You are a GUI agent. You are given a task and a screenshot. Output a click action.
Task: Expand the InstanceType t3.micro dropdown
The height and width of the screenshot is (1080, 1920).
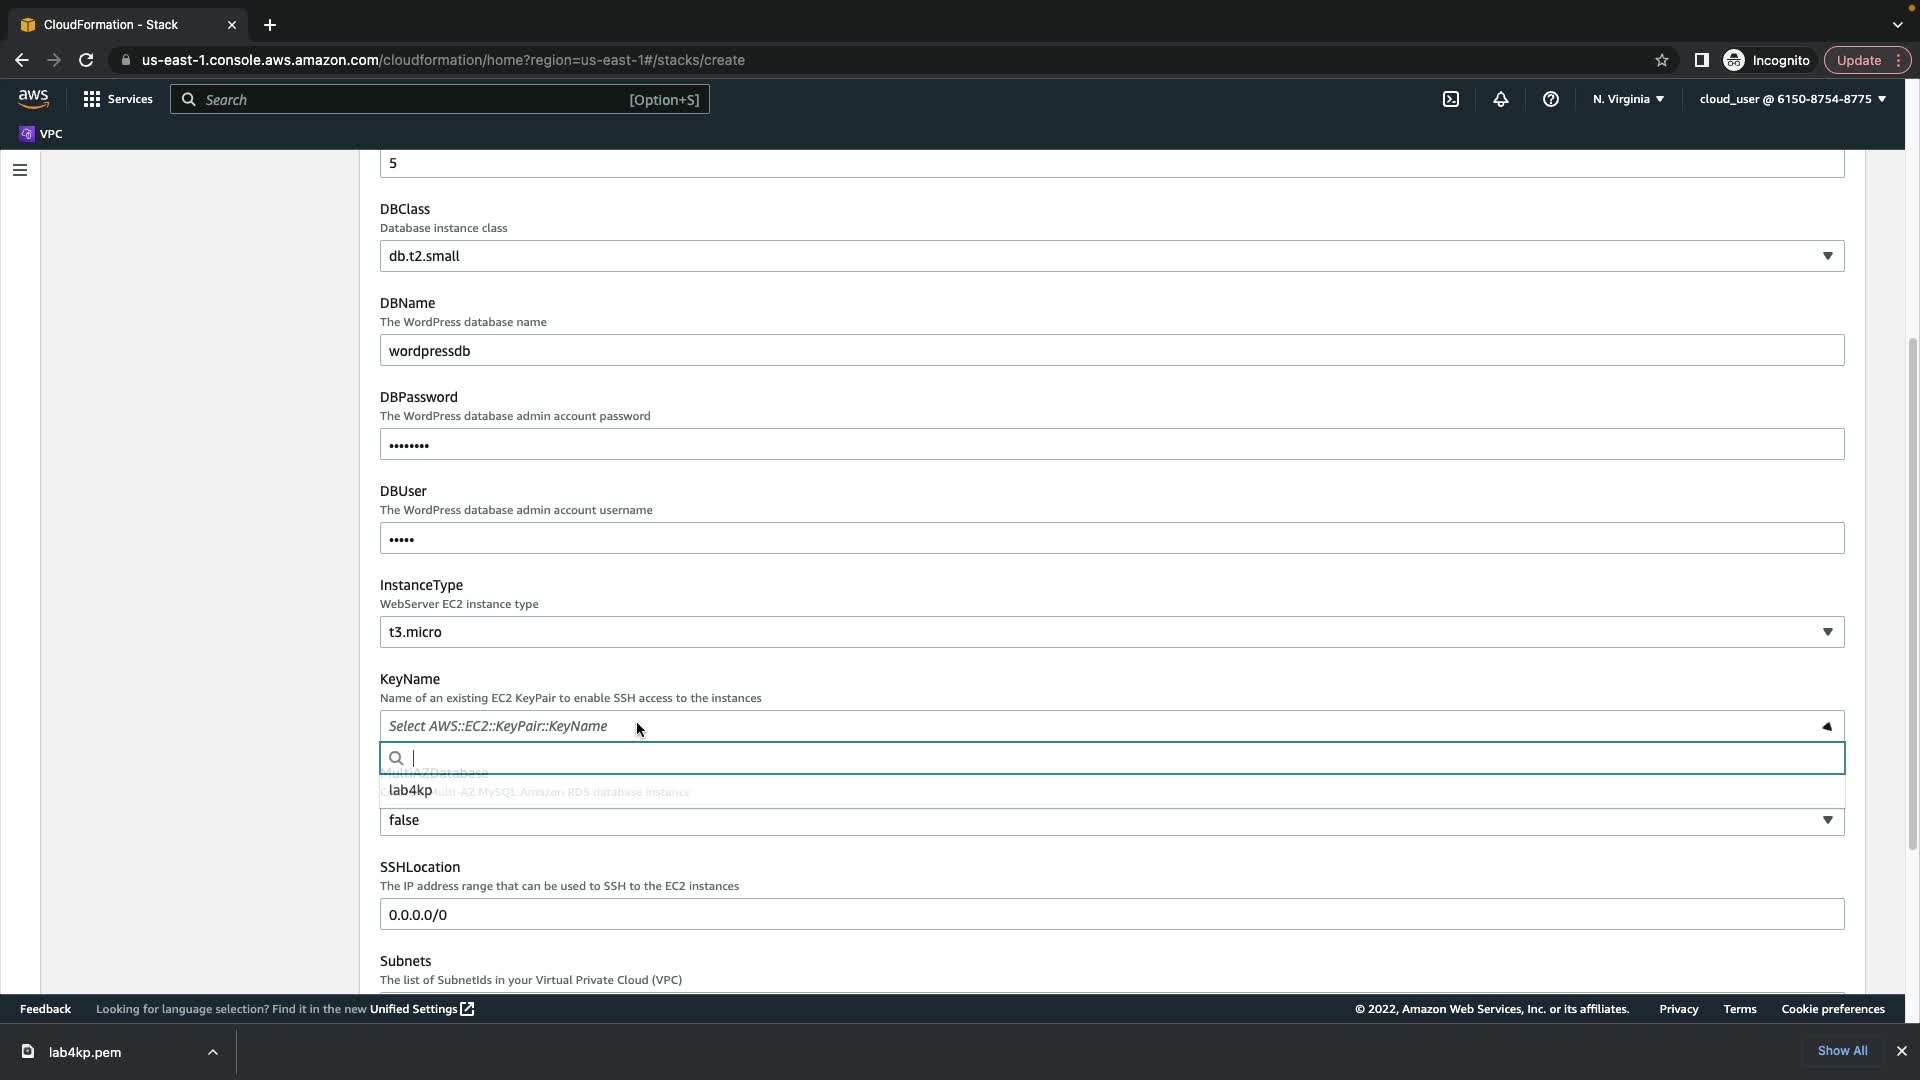[x=1110, y=632]
